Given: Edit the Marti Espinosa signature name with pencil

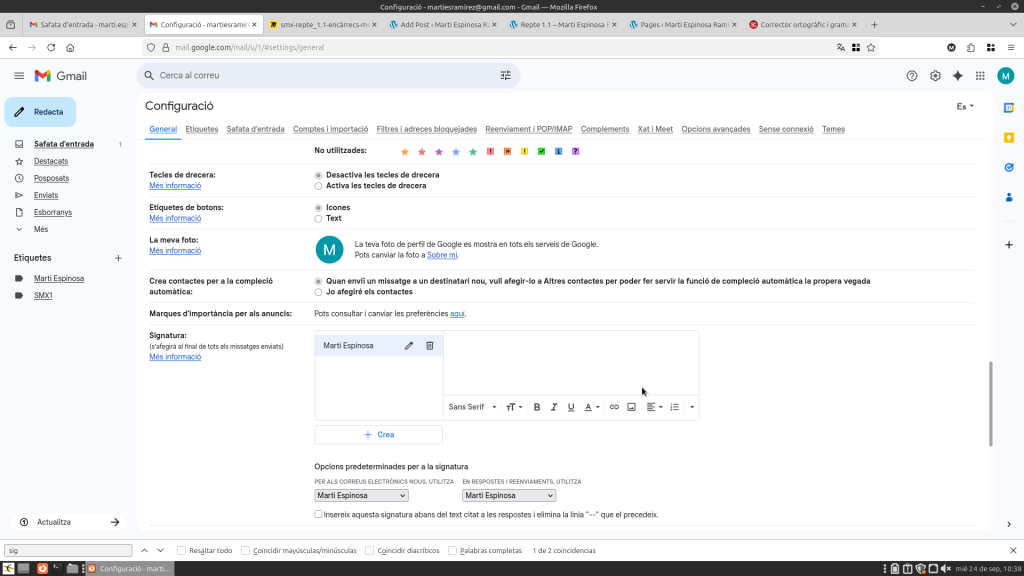Looking at the screenshot, I should coord(408,346).
